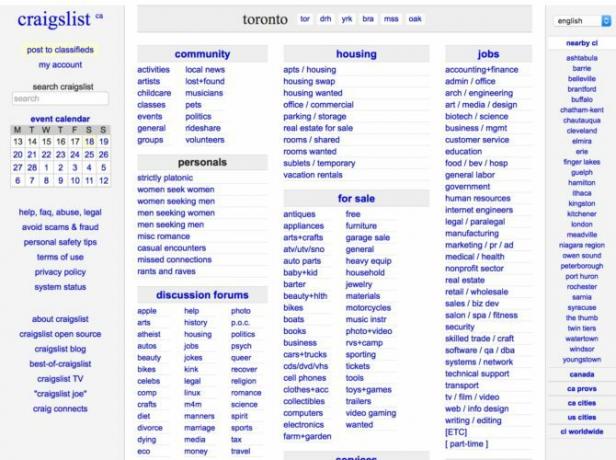Select the mss area tab
616x460 pixels.
391,19
